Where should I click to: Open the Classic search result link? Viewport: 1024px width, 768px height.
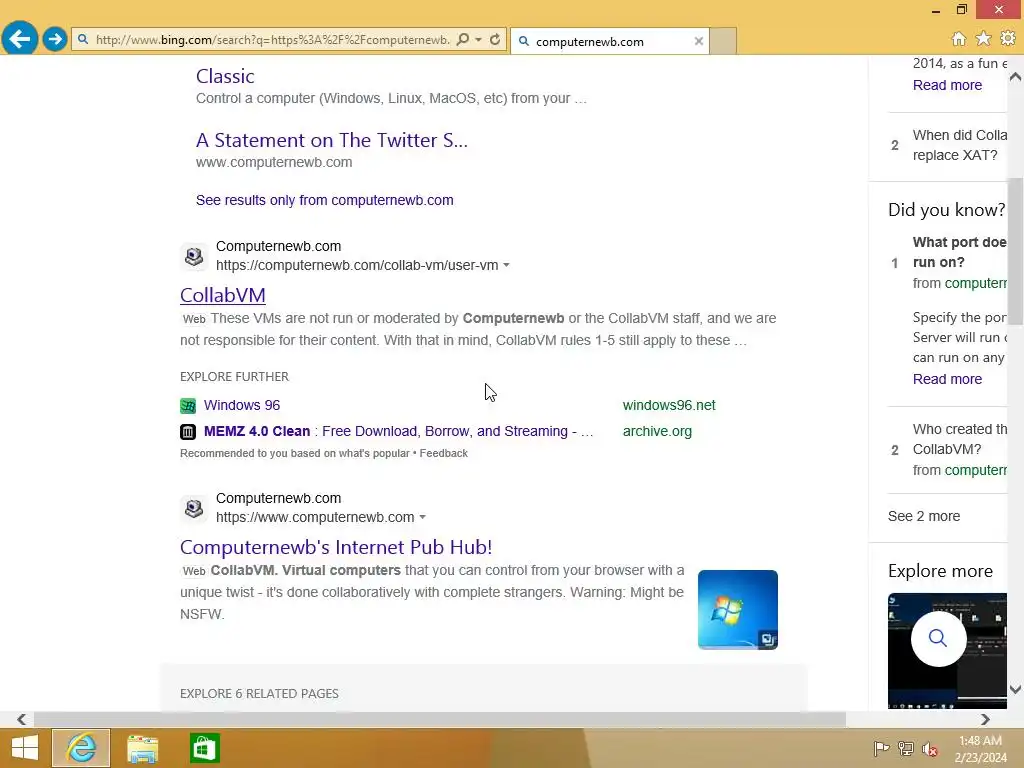click(x=225, y=76)
